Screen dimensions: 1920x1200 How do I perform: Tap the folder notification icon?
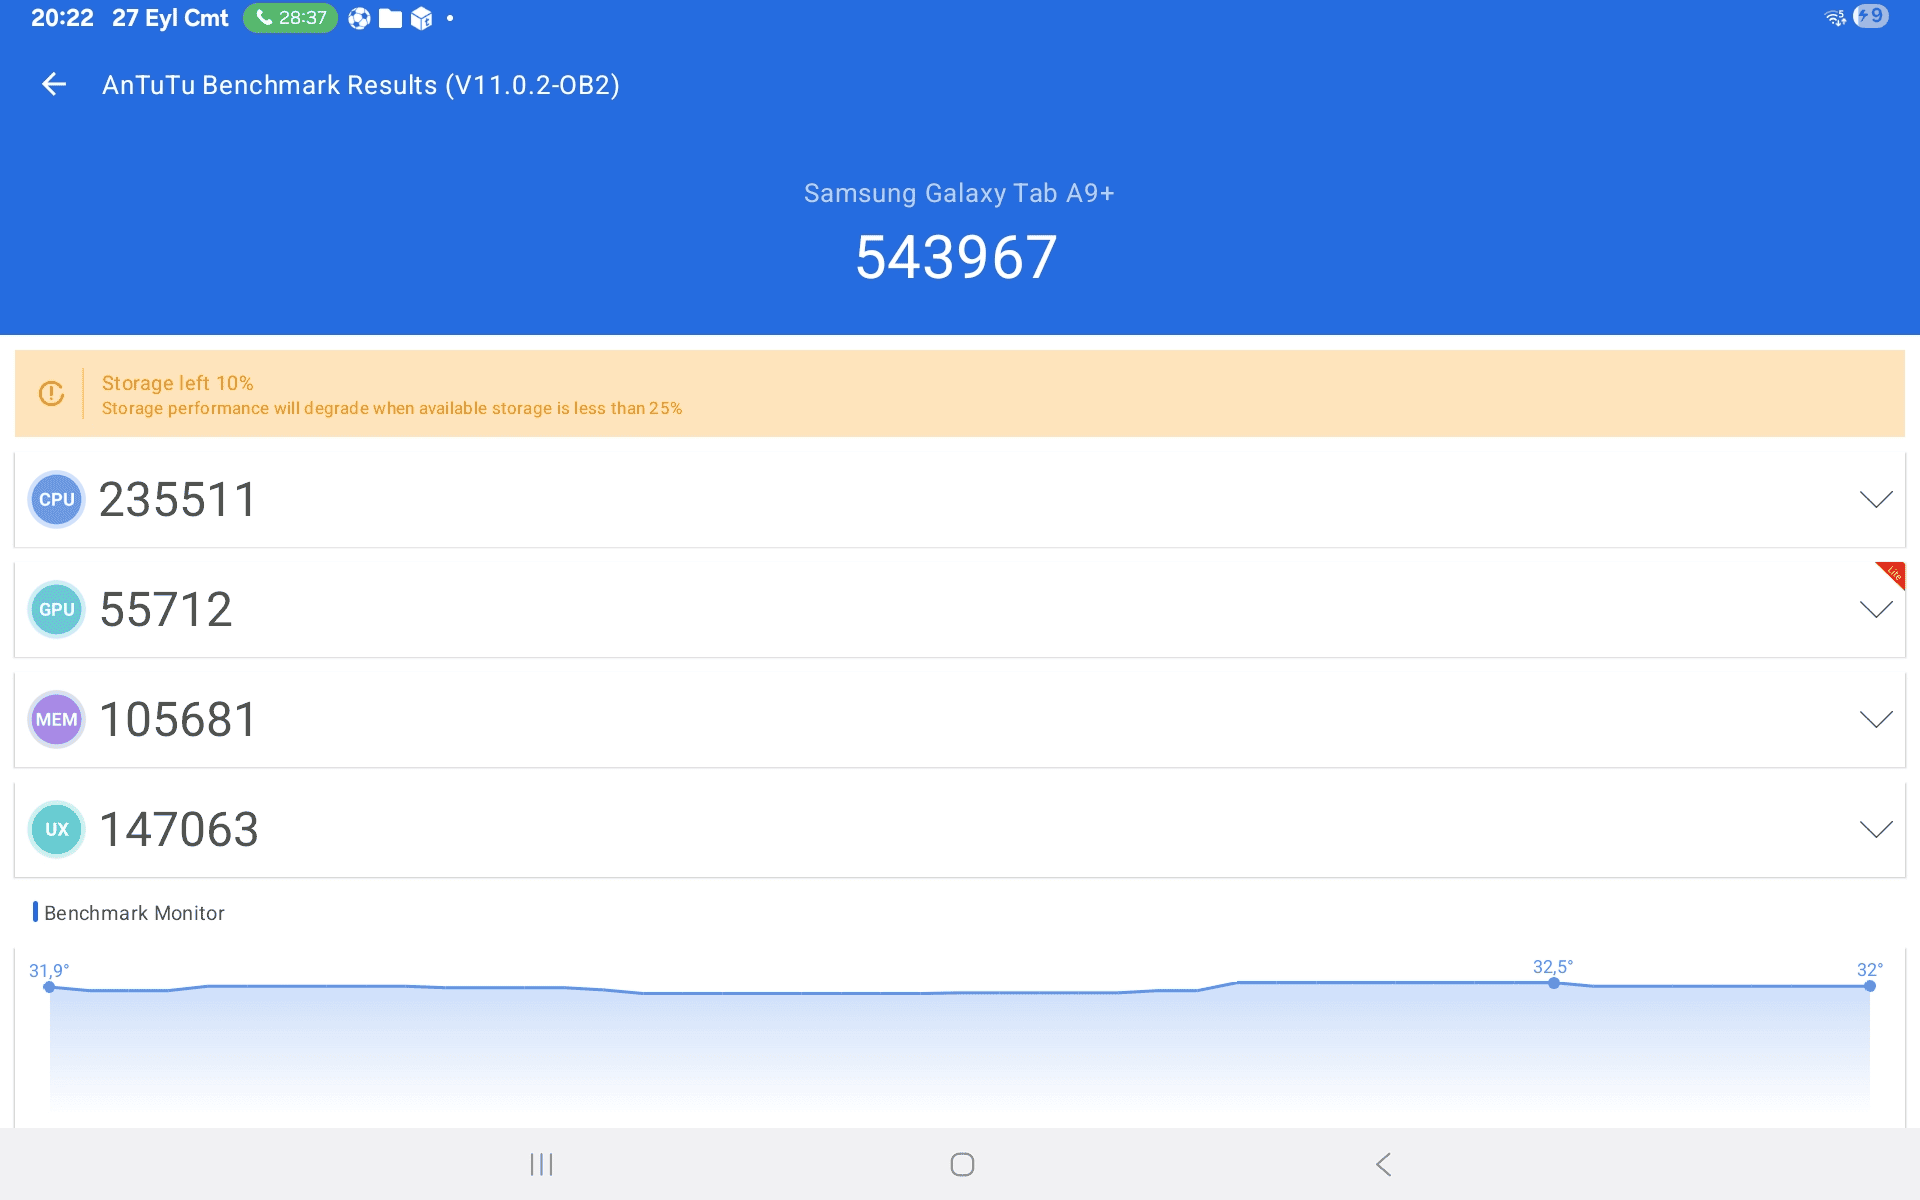tap(390, 18)
